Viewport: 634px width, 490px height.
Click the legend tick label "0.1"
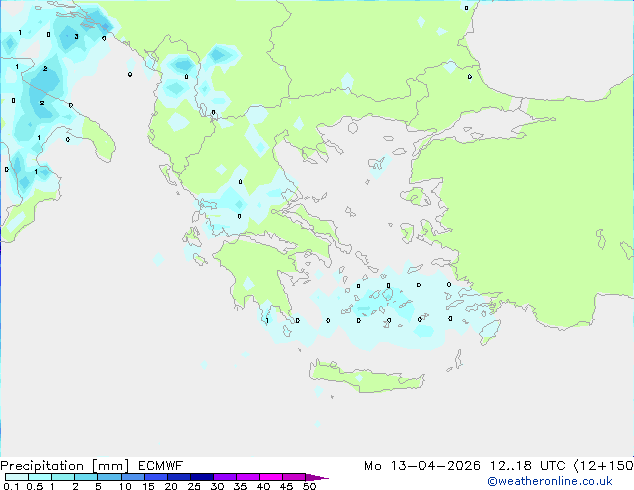point(11,486)
